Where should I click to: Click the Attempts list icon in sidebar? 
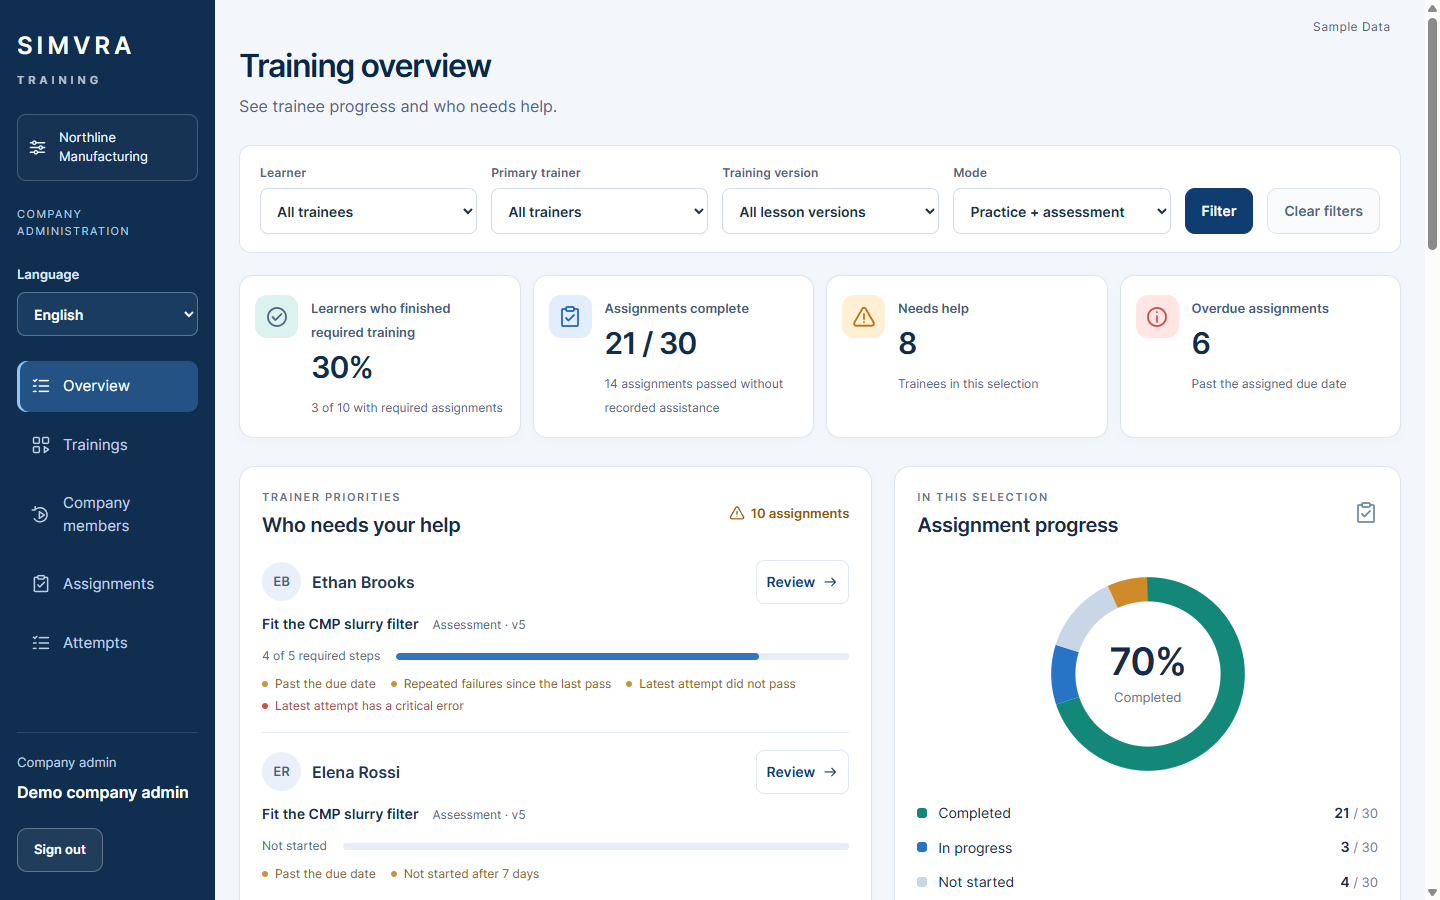41,643
